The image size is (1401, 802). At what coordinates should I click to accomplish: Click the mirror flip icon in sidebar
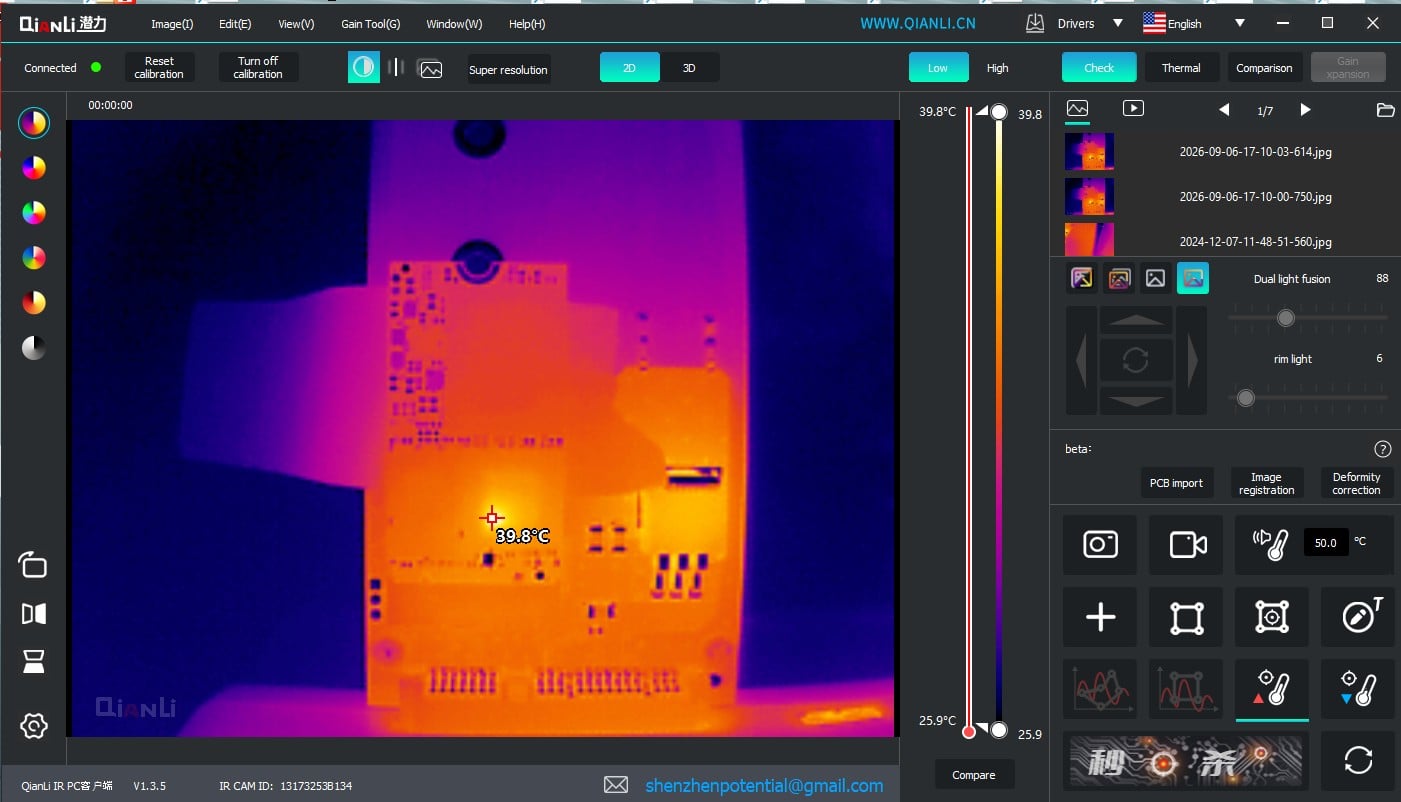pyautogui.click(x=34, y=614)
